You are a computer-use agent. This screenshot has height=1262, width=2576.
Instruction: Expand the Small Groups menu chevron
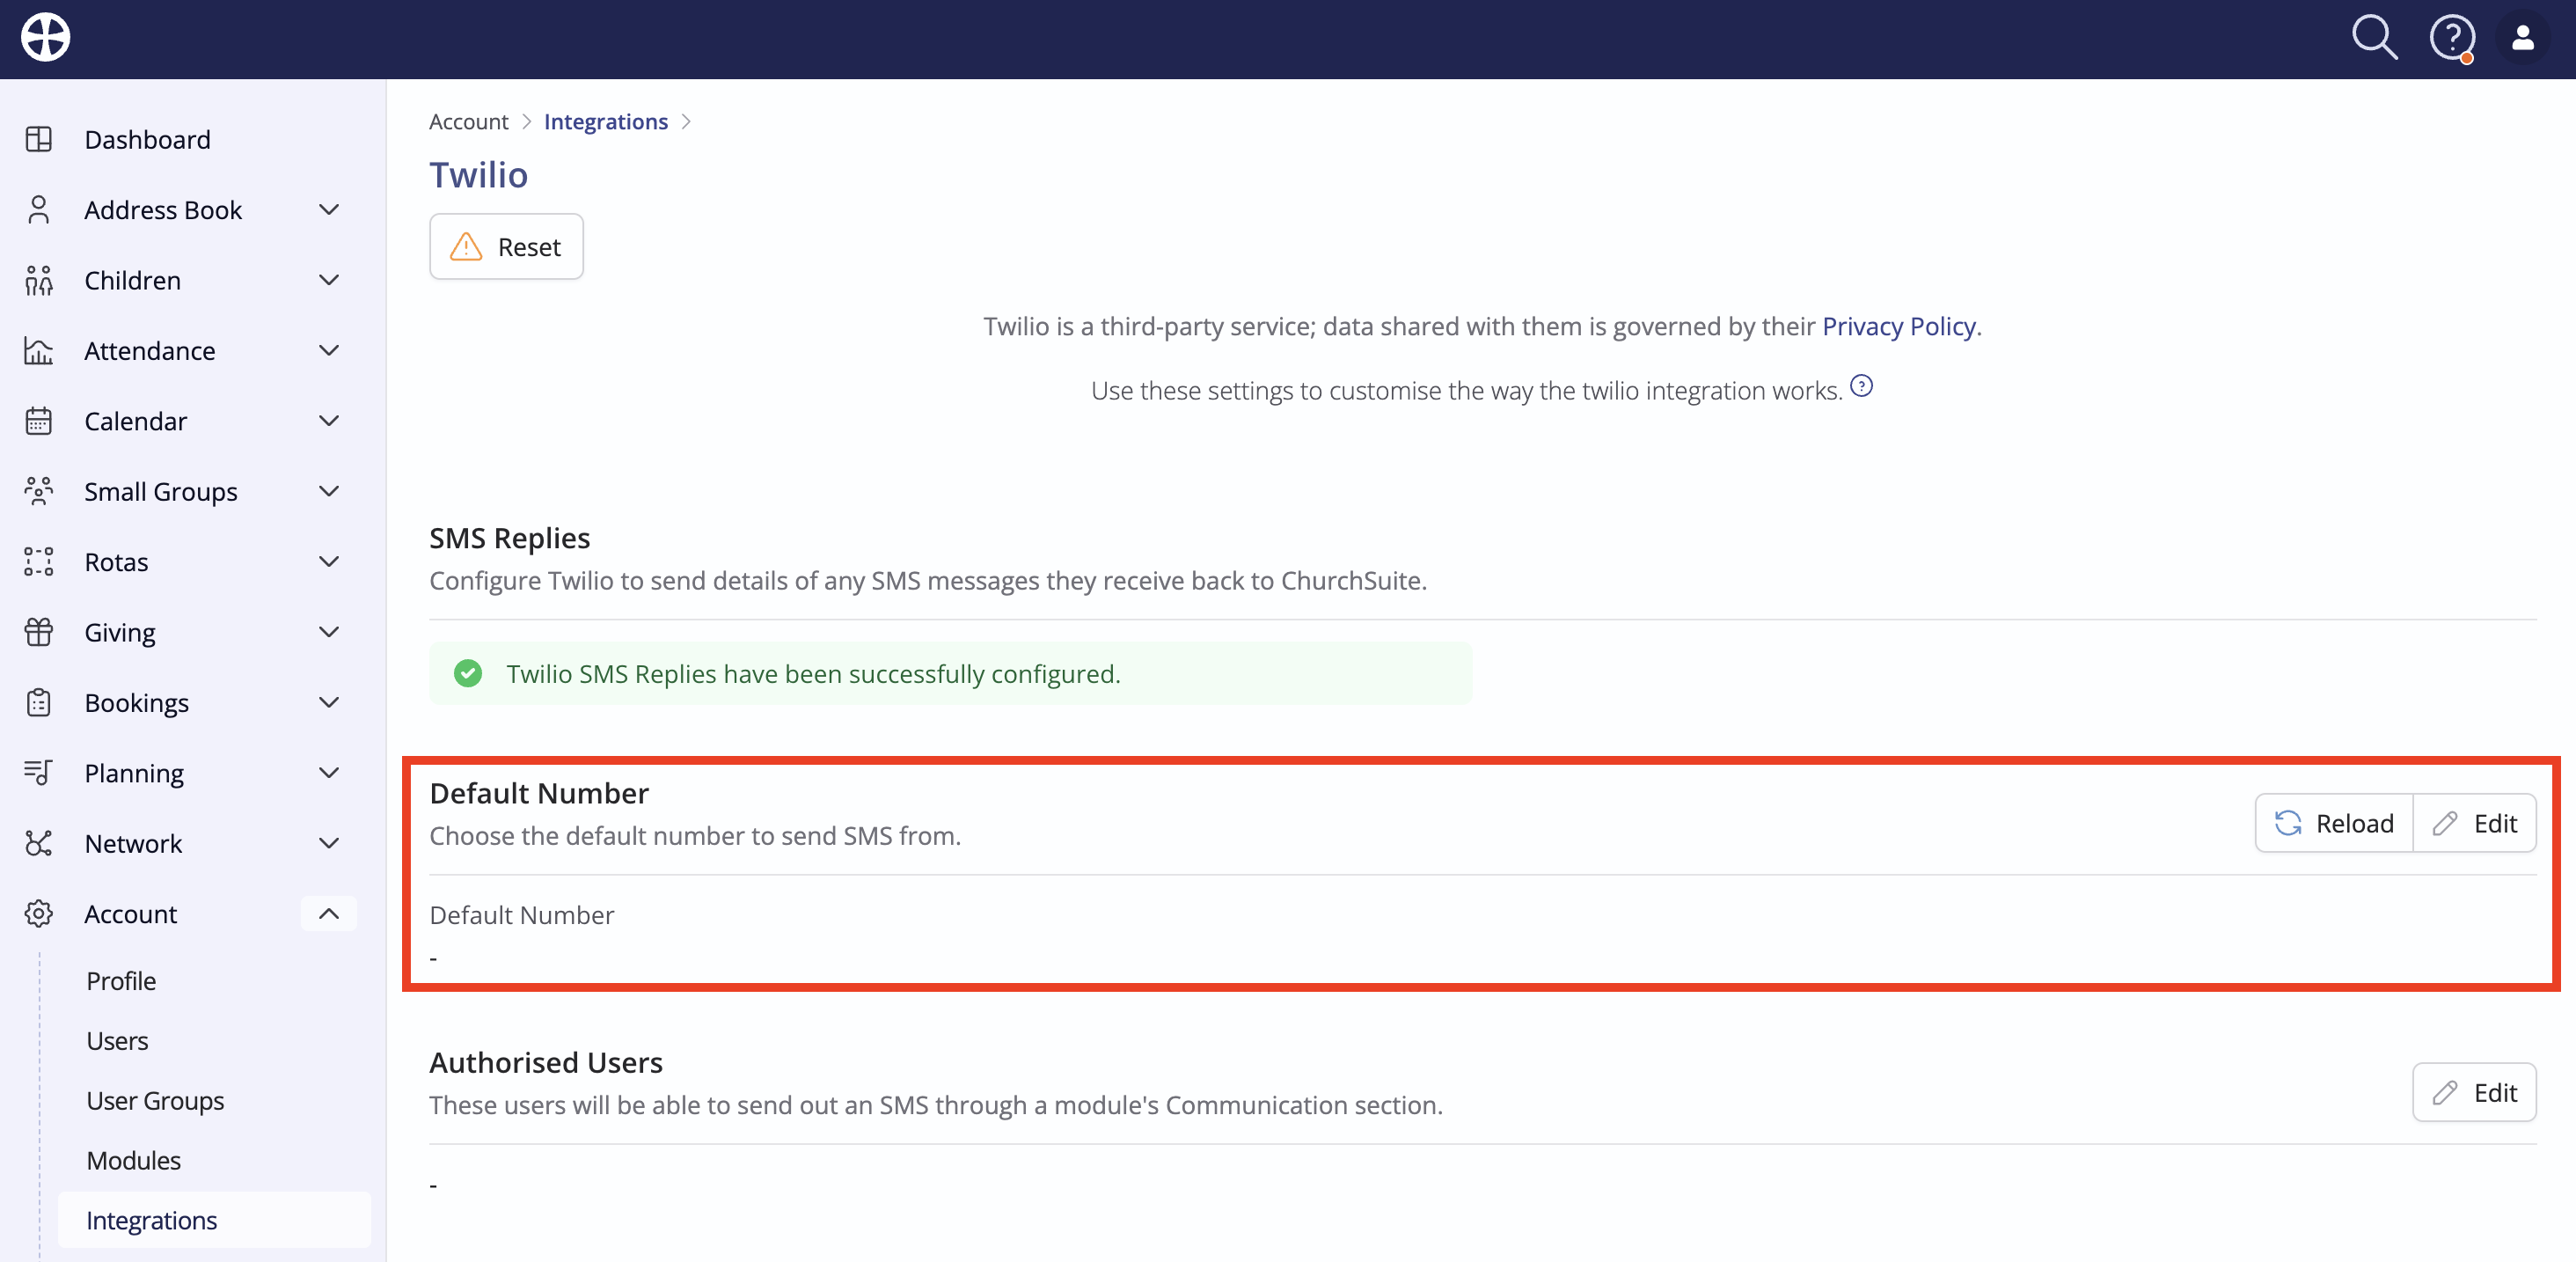pos(329,491)
